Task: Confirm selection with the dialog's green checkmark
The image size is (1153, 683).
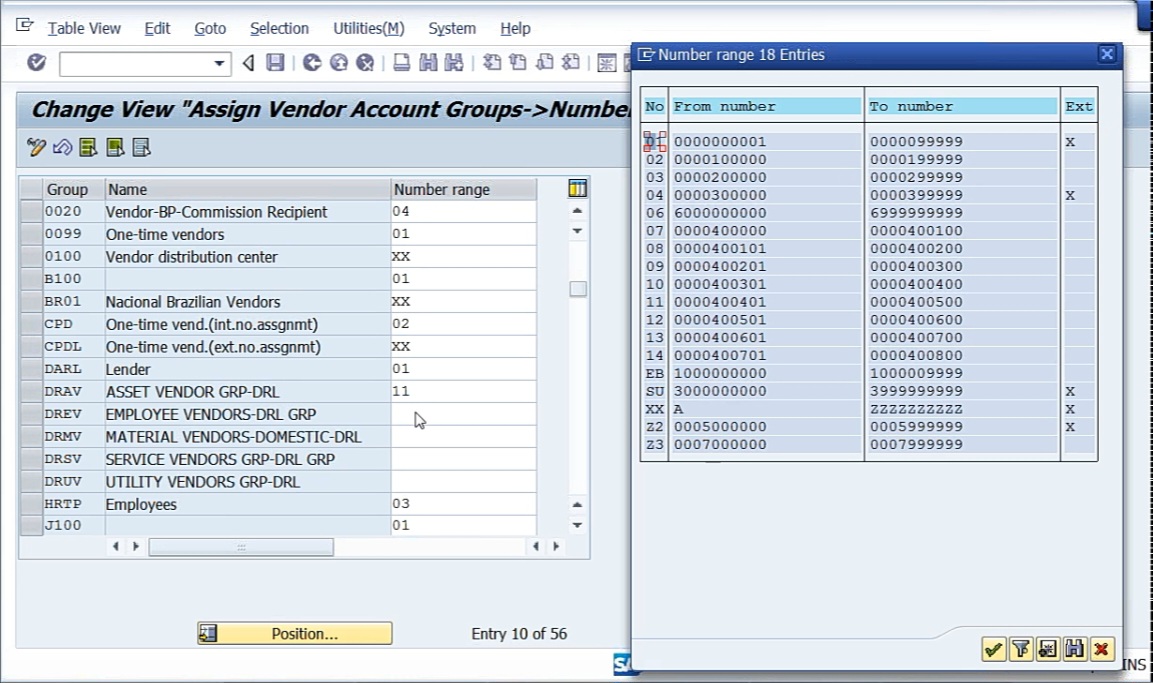Action: click(993, 649)
